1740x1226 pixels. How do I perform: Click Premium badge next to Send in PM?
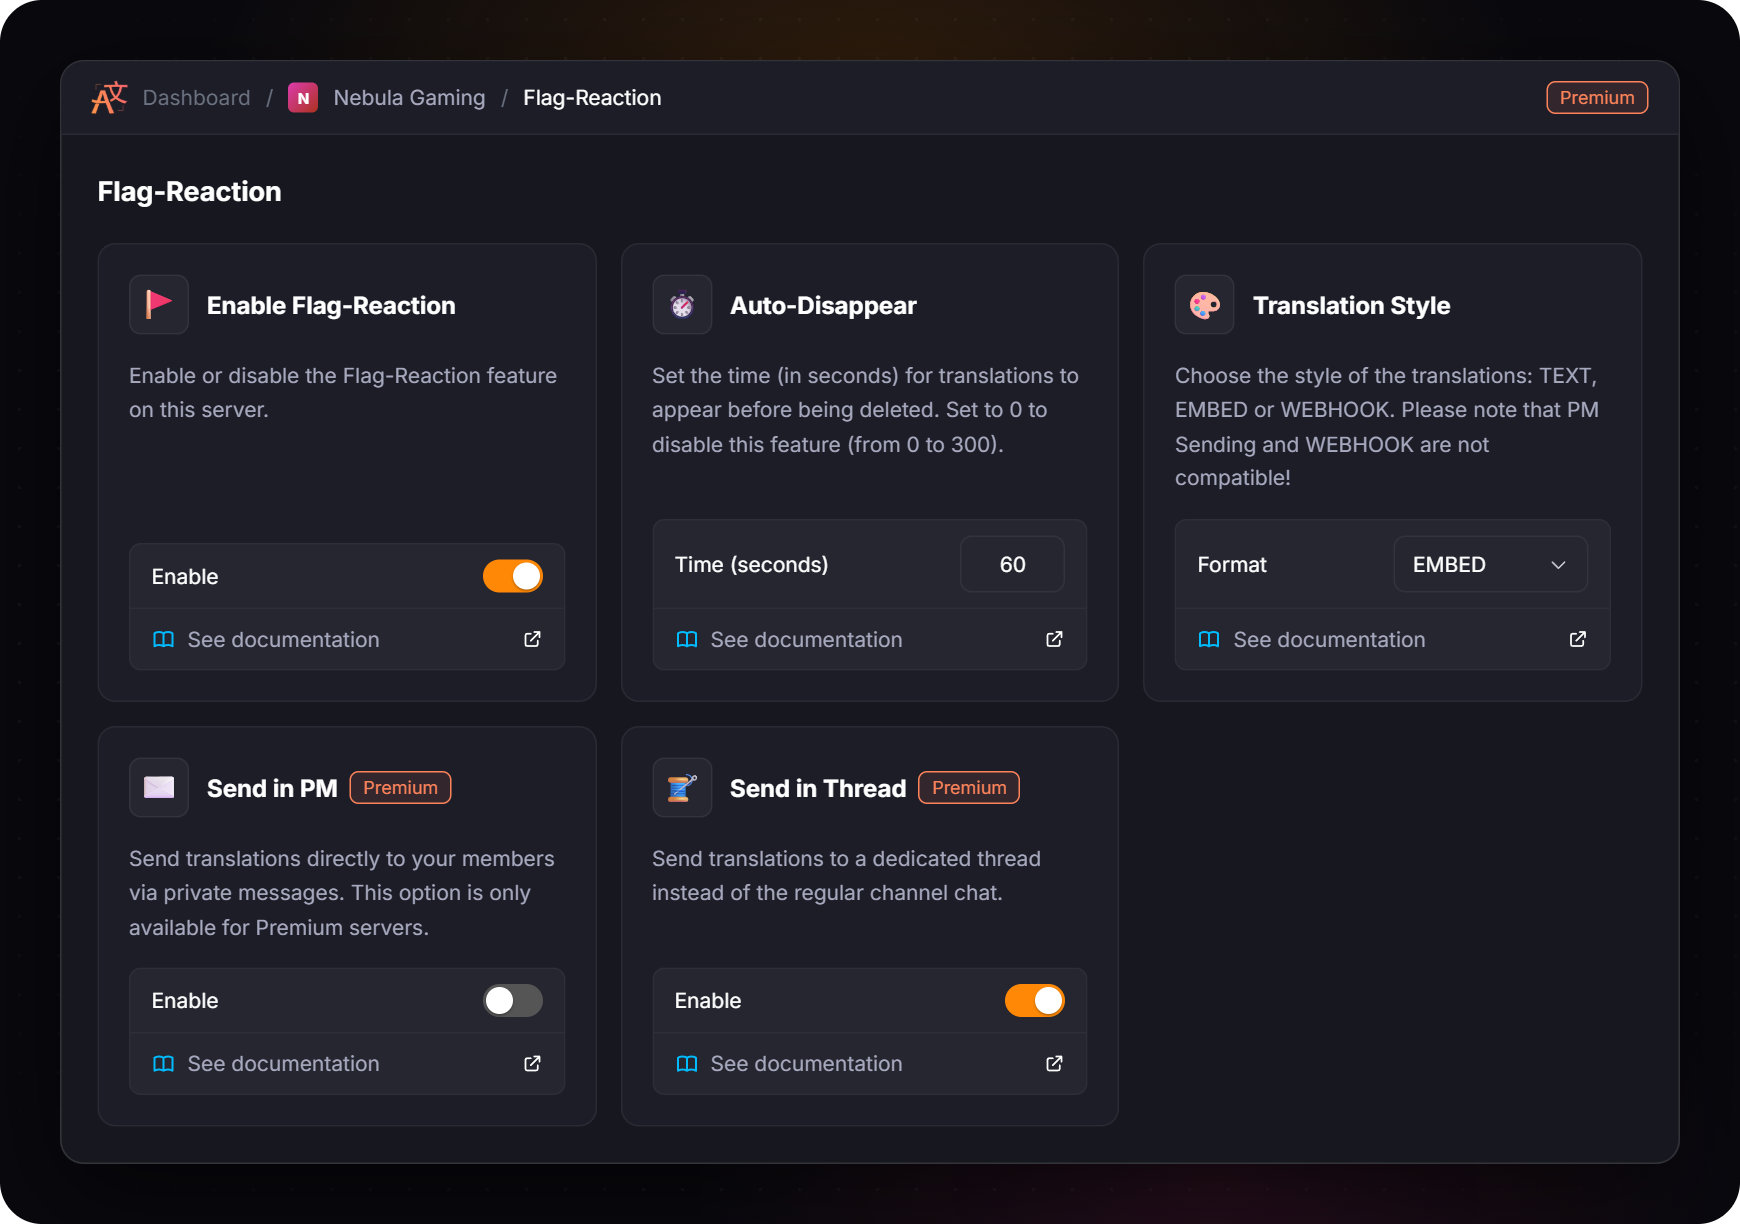coord(400,787)
